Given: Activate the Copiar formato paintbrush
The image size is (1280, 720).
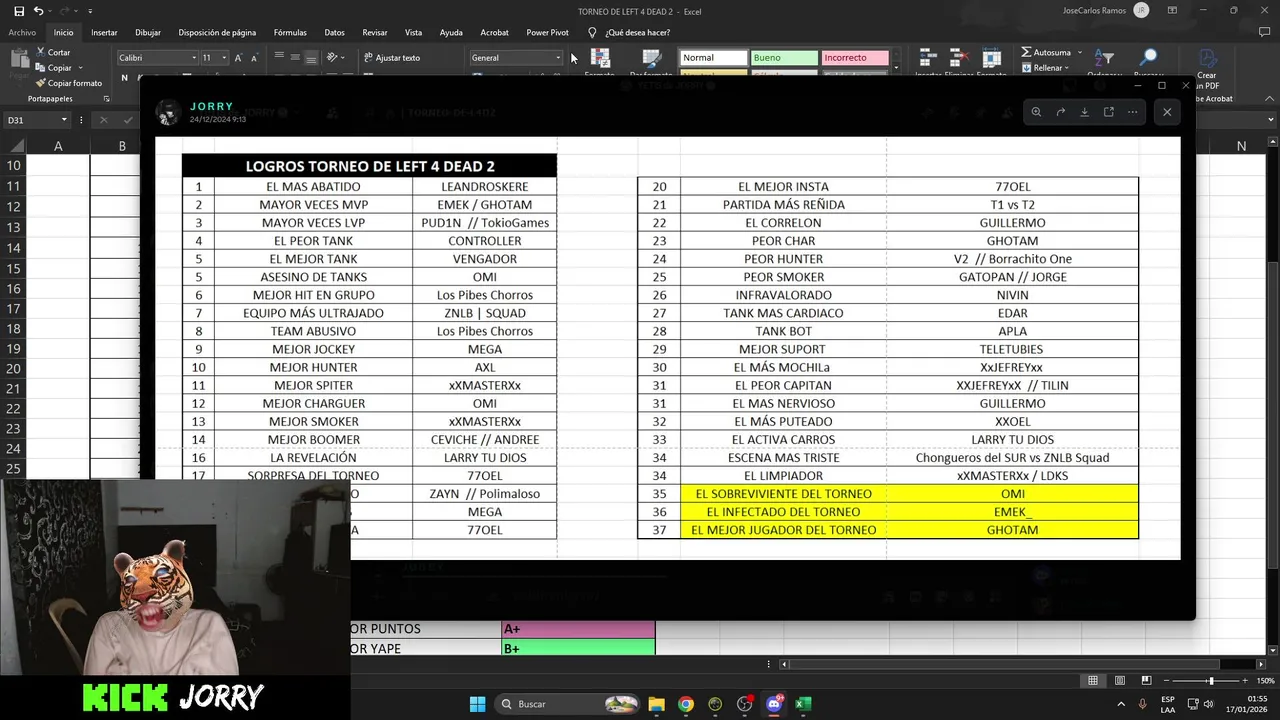Looking at the screenshot, I should (x=68, y=83).
